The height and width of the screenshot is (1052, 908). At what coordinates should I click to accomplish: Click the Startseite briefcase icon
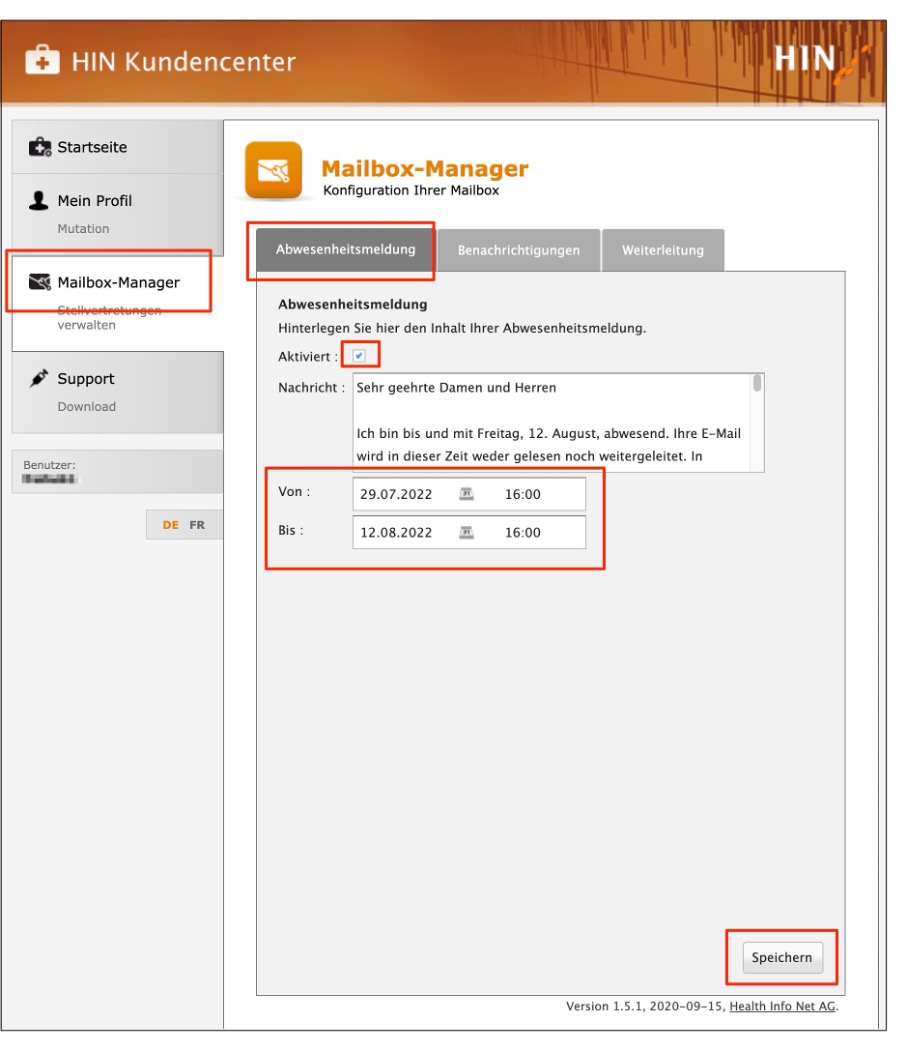pyautogui.click(x=40, y=148)
